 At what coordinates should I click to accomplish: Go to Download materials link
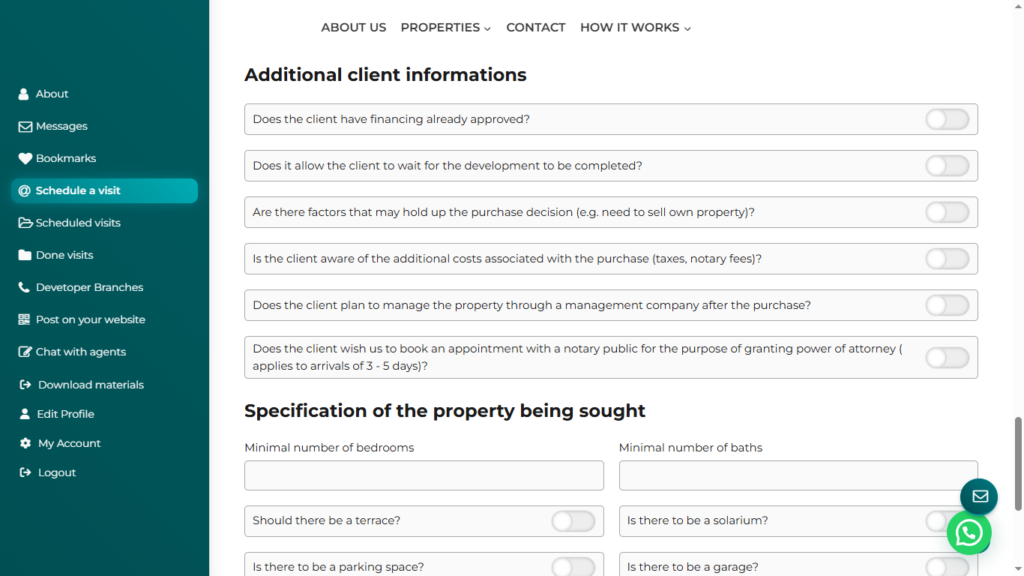(90, 385)
